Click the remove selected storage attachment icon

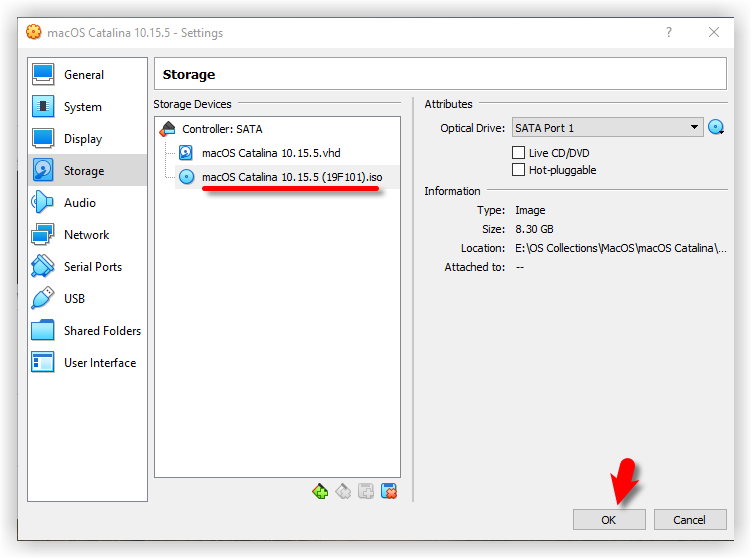point(389,491)
